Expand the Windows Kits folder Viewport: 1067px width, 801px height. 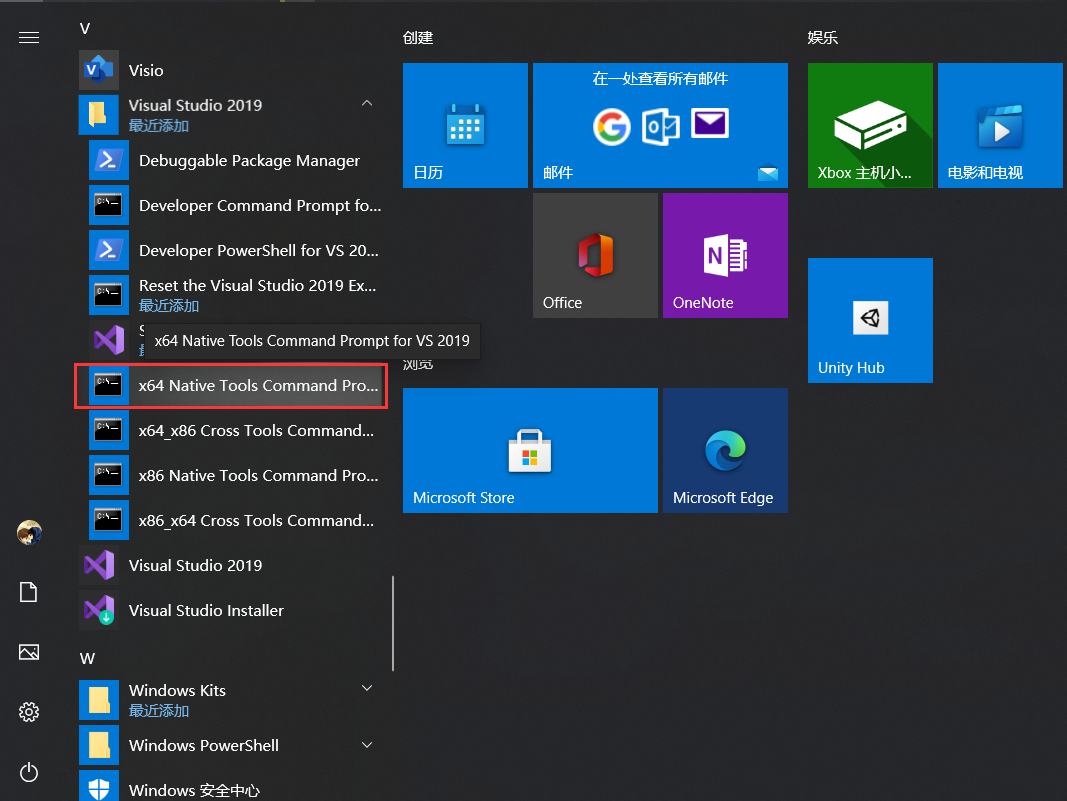point(367,688)
